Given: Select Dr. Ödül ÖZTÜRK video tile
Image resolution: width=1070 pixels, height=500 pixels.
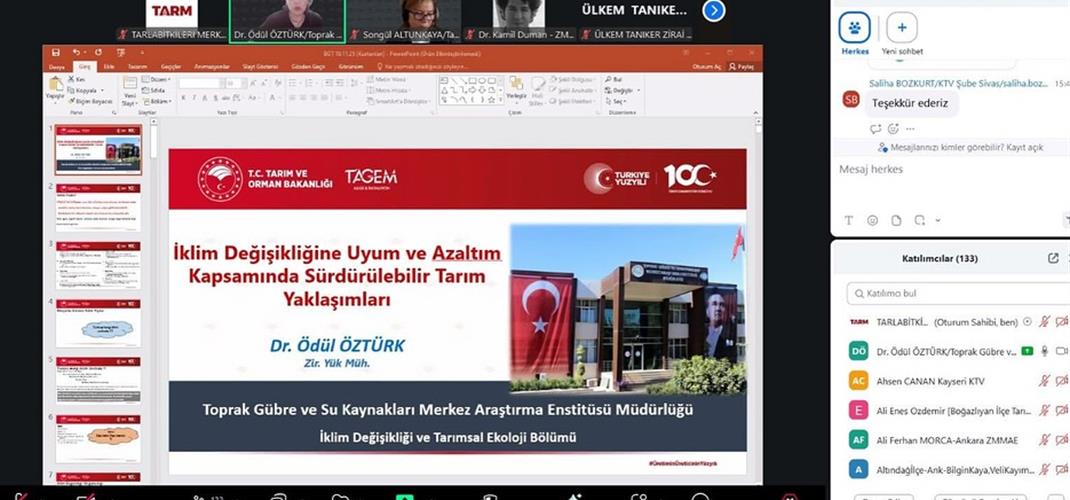Looking at the screenshot, I should click(287, 20).
